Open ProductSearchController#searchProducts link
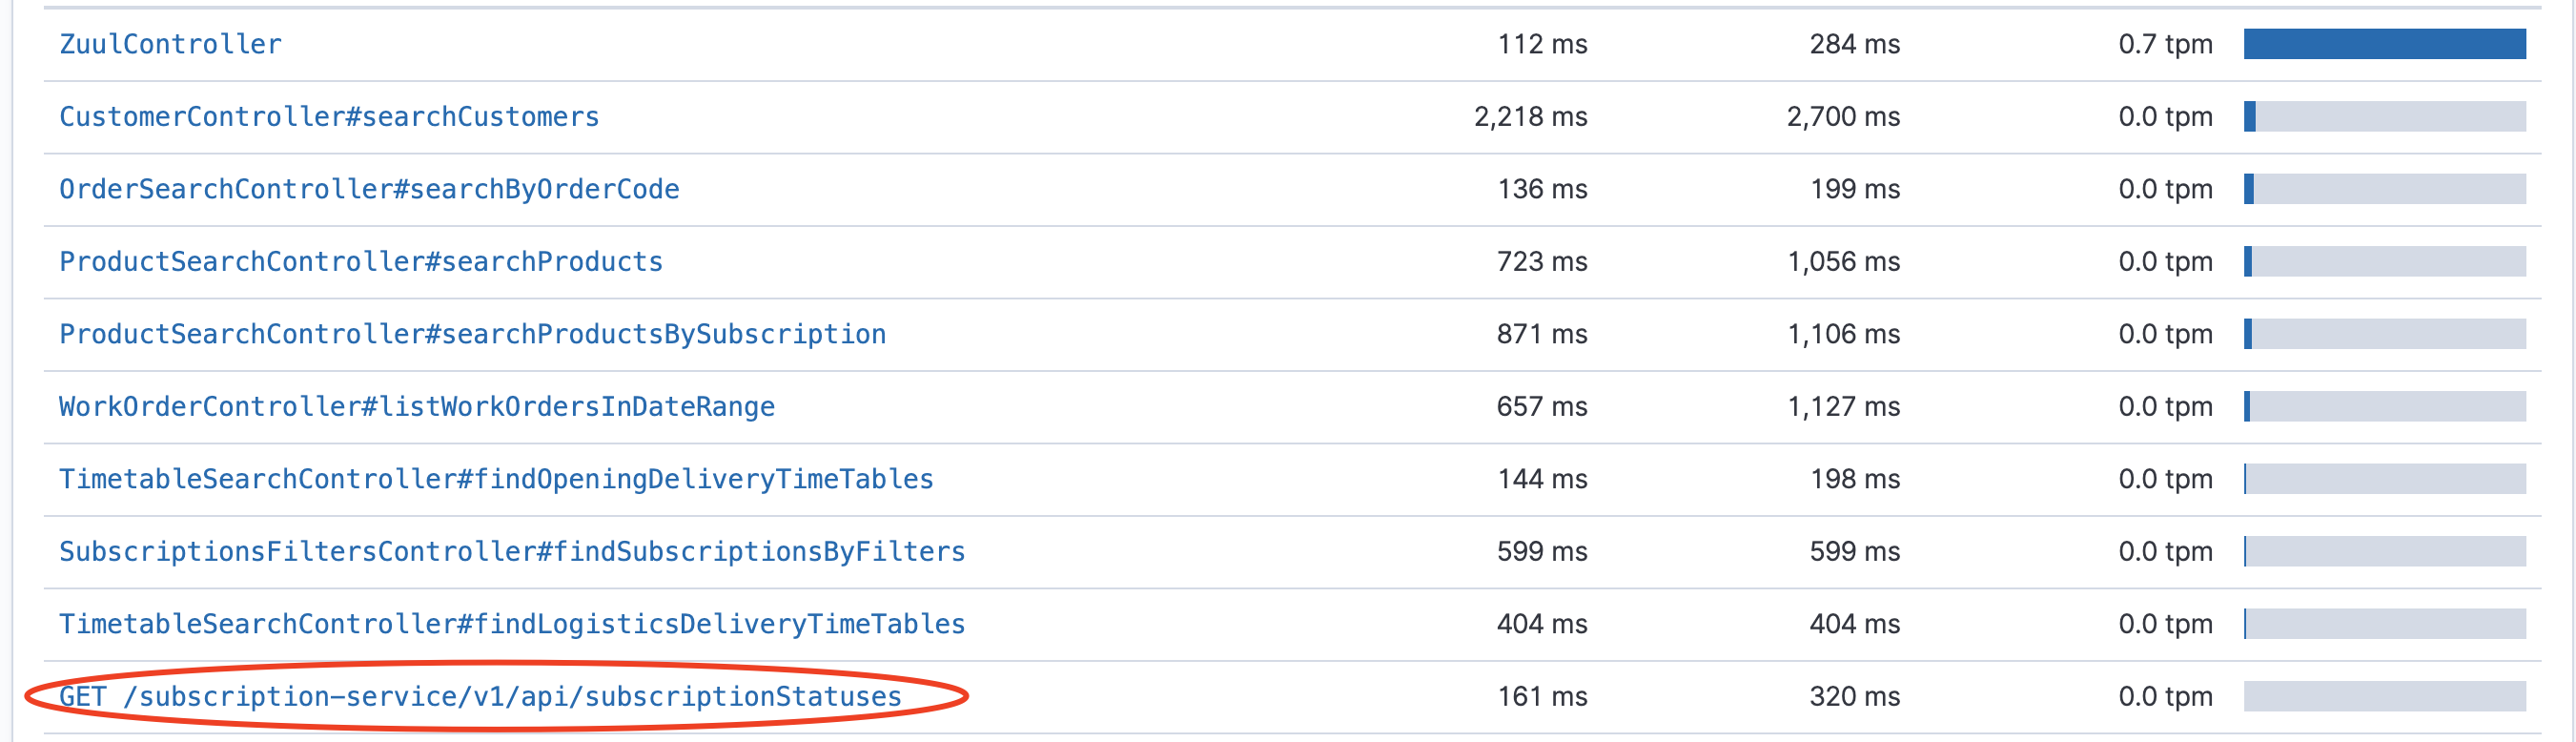The image size is (2576, 742). click(361, 262)
